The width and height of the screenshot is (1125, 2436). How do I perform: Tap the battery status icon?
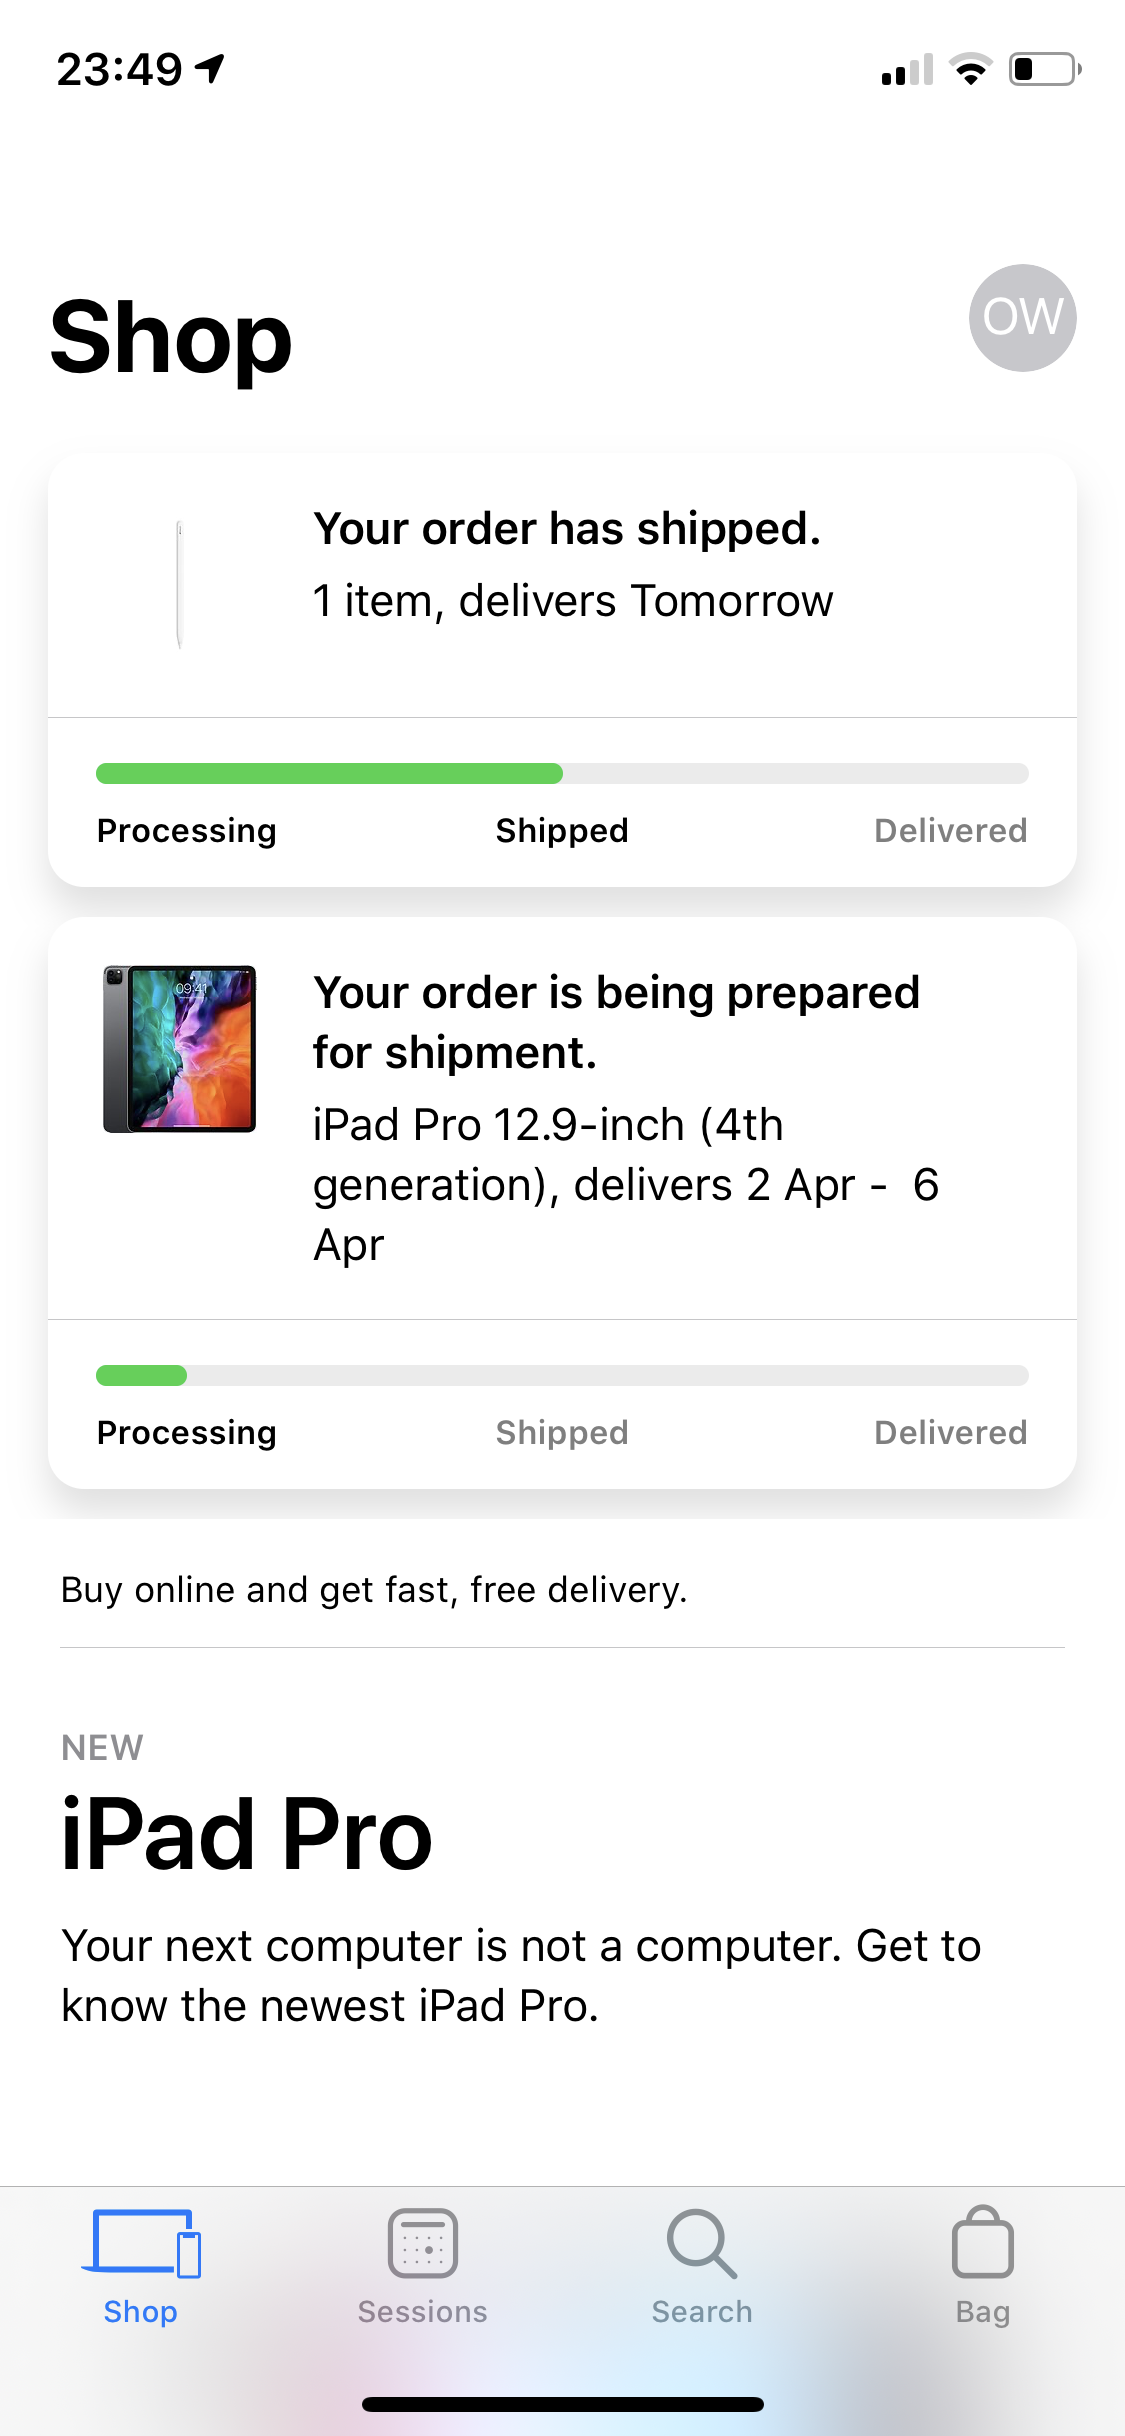1044,70
